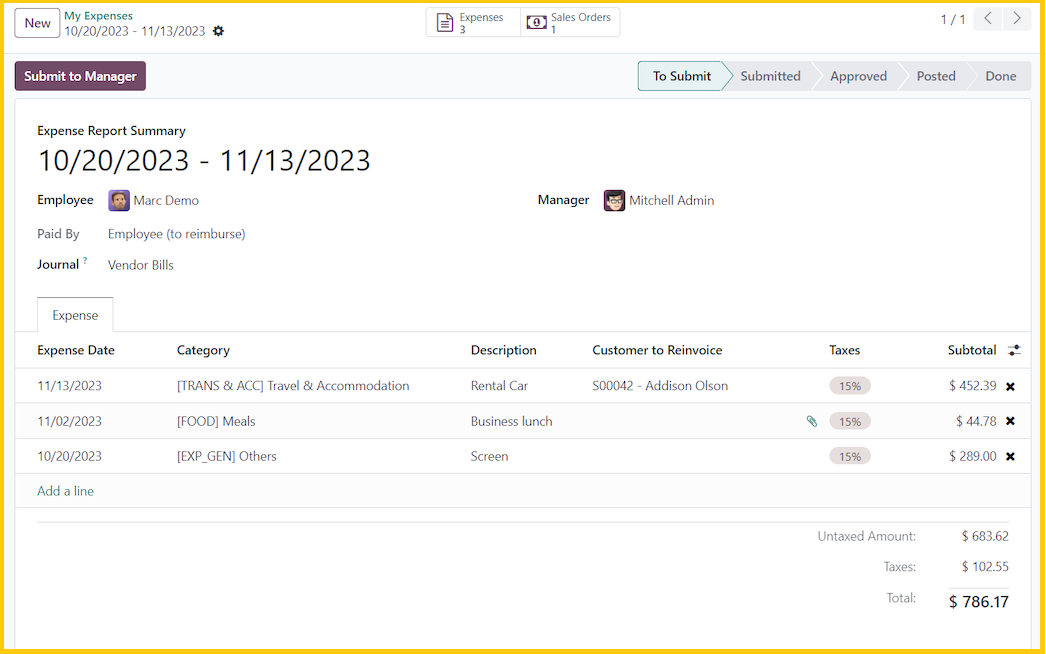Go to next record arrow
Image resolution: width=1046 pixels, height=654 pixels.
tap(1017, 19)
